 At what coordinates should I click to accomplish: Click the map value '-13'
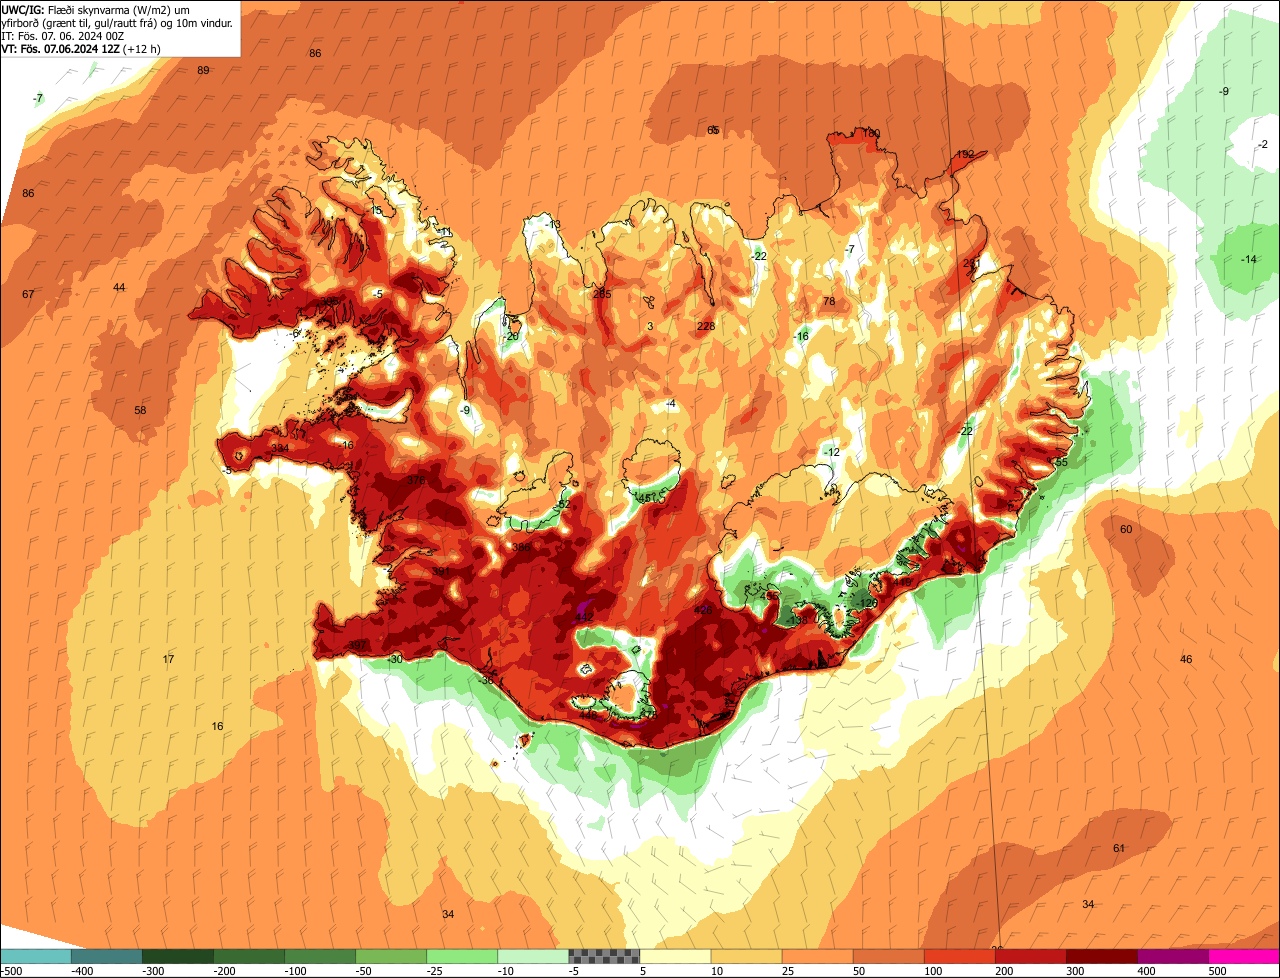554,225
